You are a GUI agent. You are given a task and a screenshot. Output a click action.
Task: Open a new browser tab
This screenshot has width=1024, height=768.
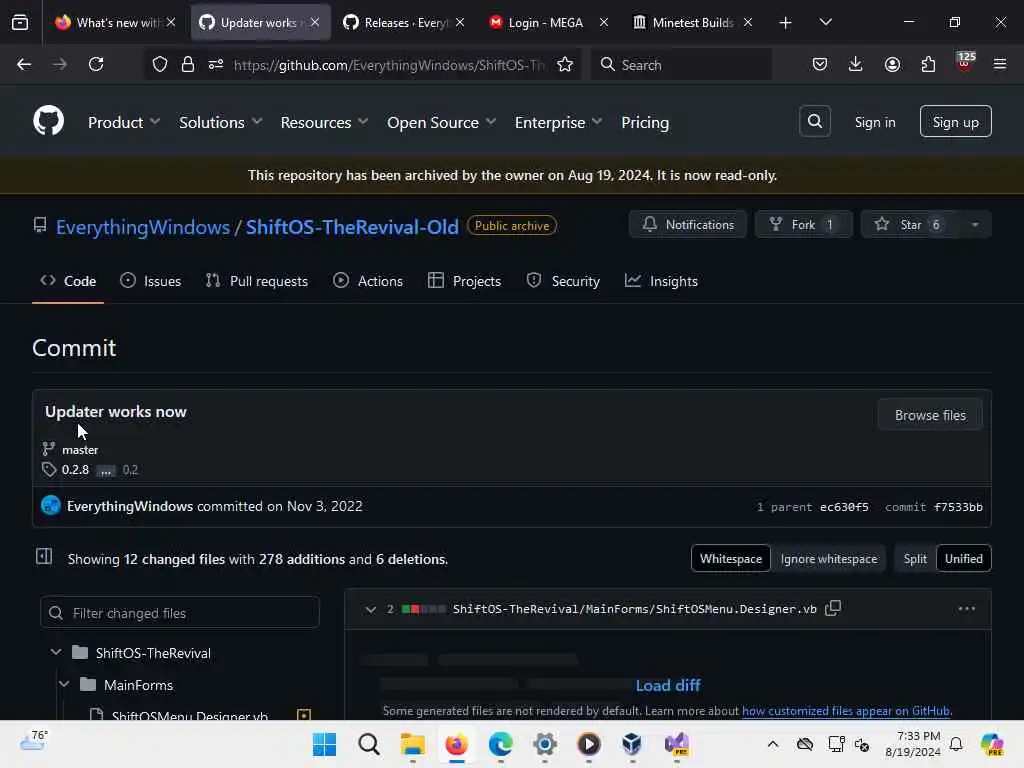786,22
